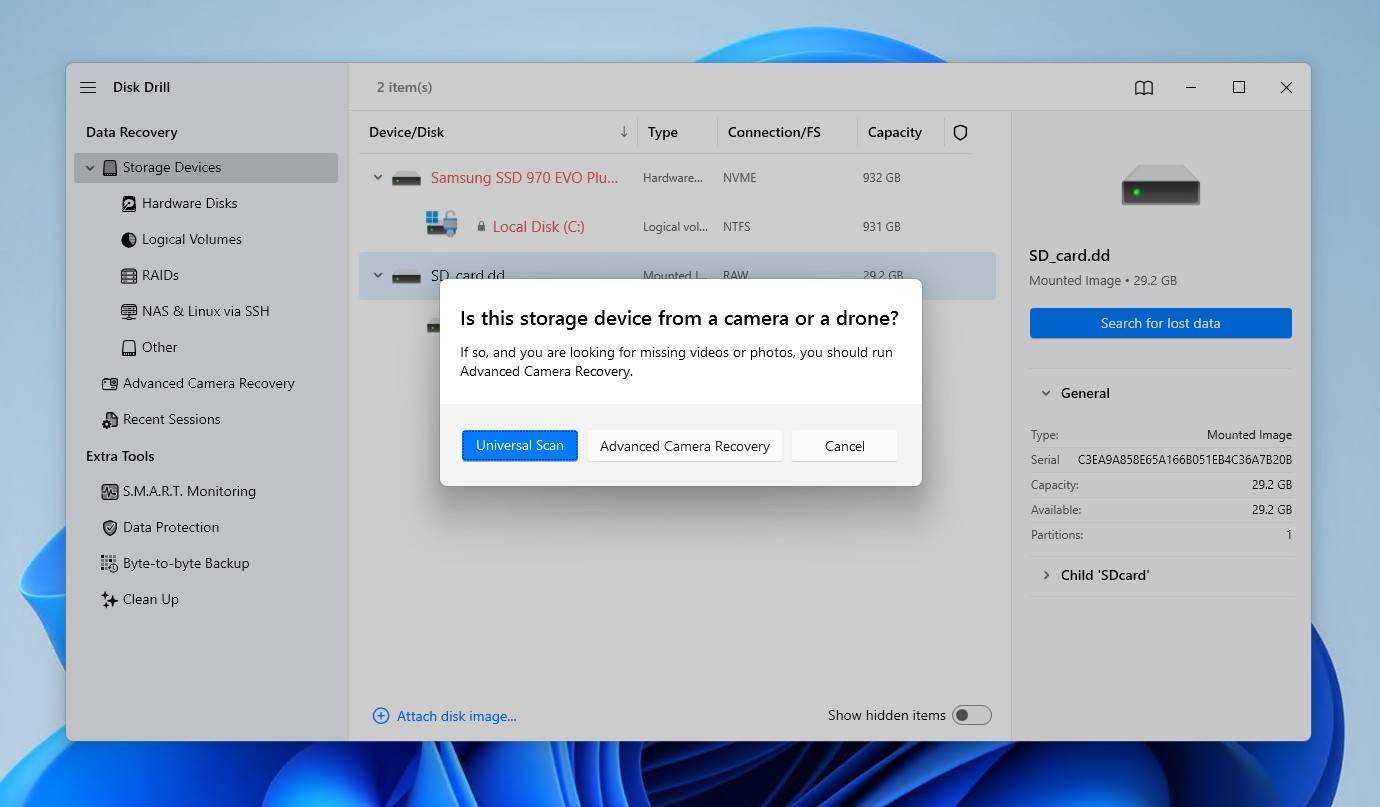
Task: Click the RAIDs icon in sidebar
Action: point(129,276)
